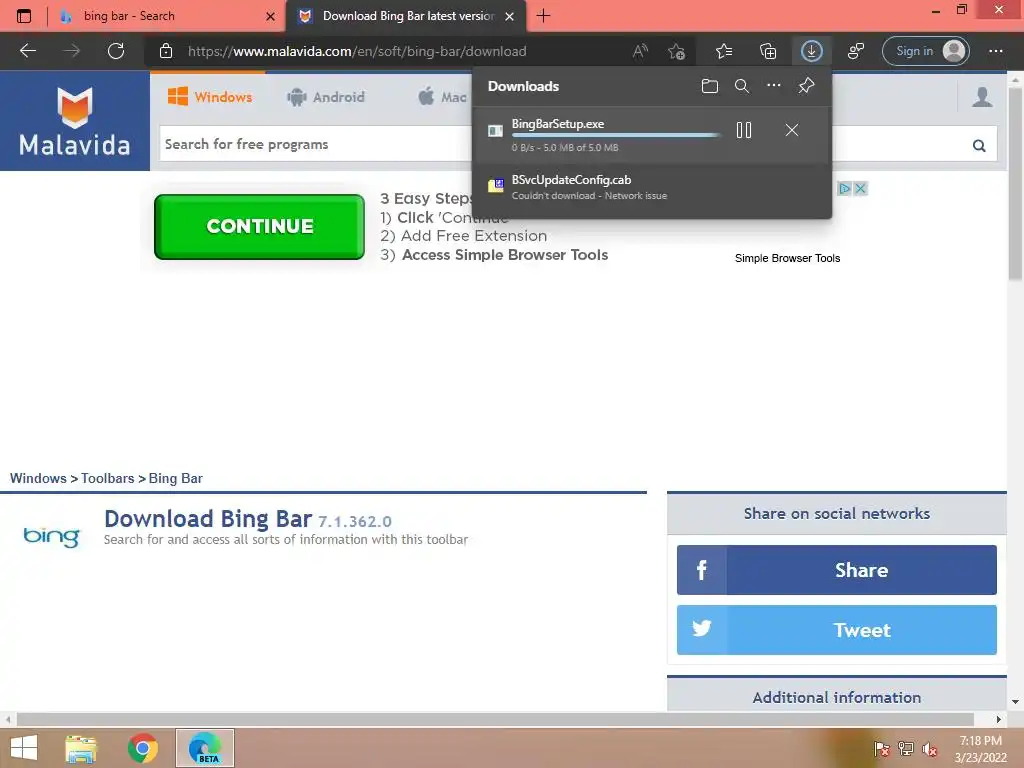Click Simple Browser Tools ad text
Viewport: 1024px width, 768px height.
(787, 258)
